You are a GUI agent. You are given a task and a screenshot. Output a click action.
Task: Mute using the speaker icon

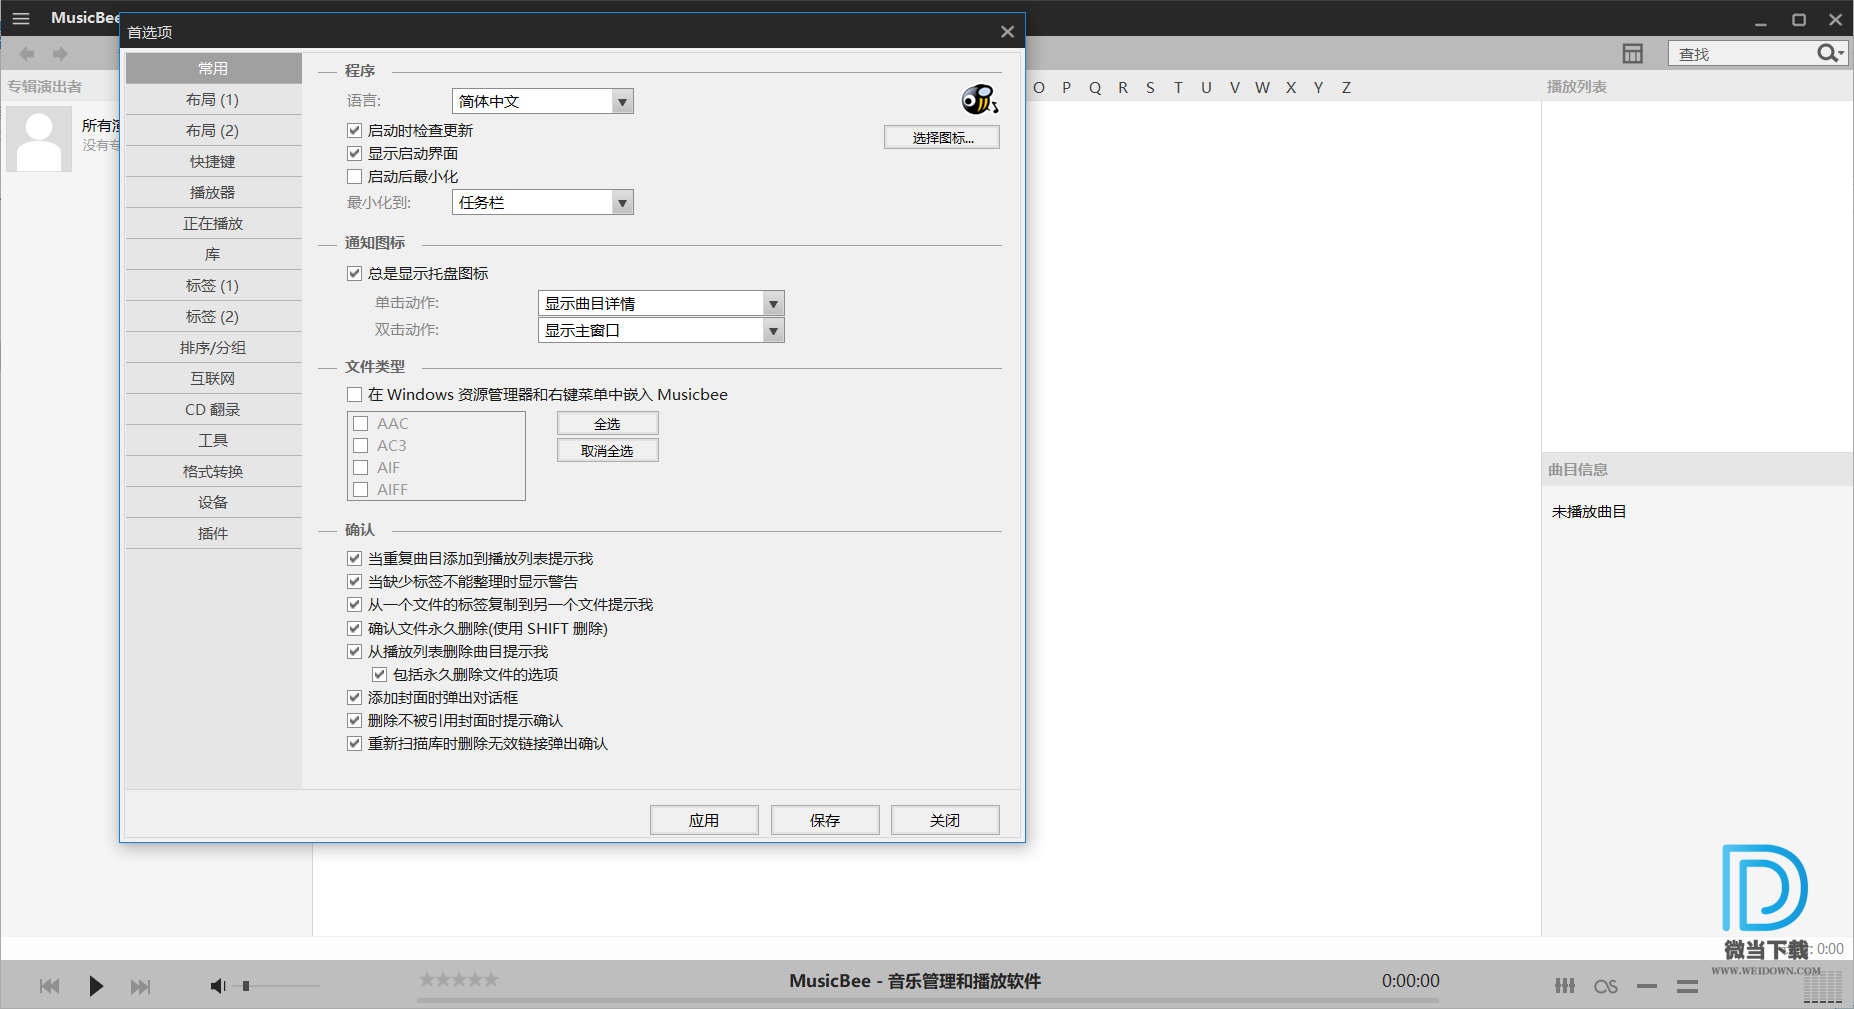(x=217, y=987)
